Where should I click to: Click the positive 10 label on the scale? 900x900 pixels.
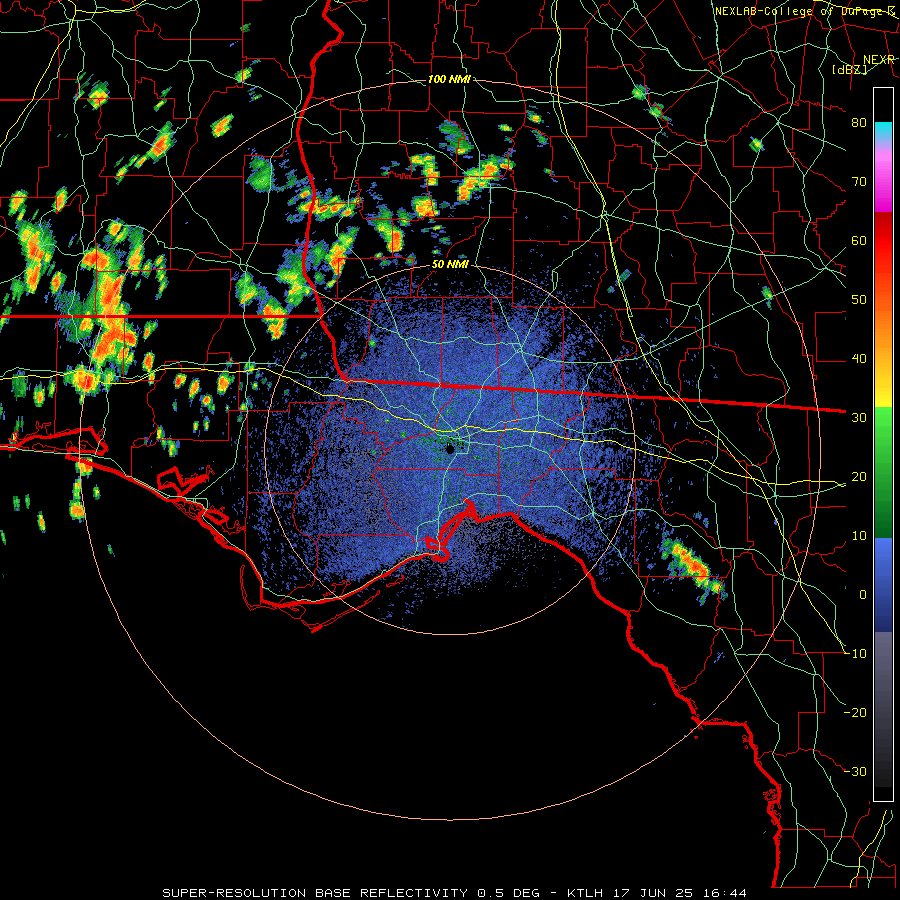click(x=859, y=536)
